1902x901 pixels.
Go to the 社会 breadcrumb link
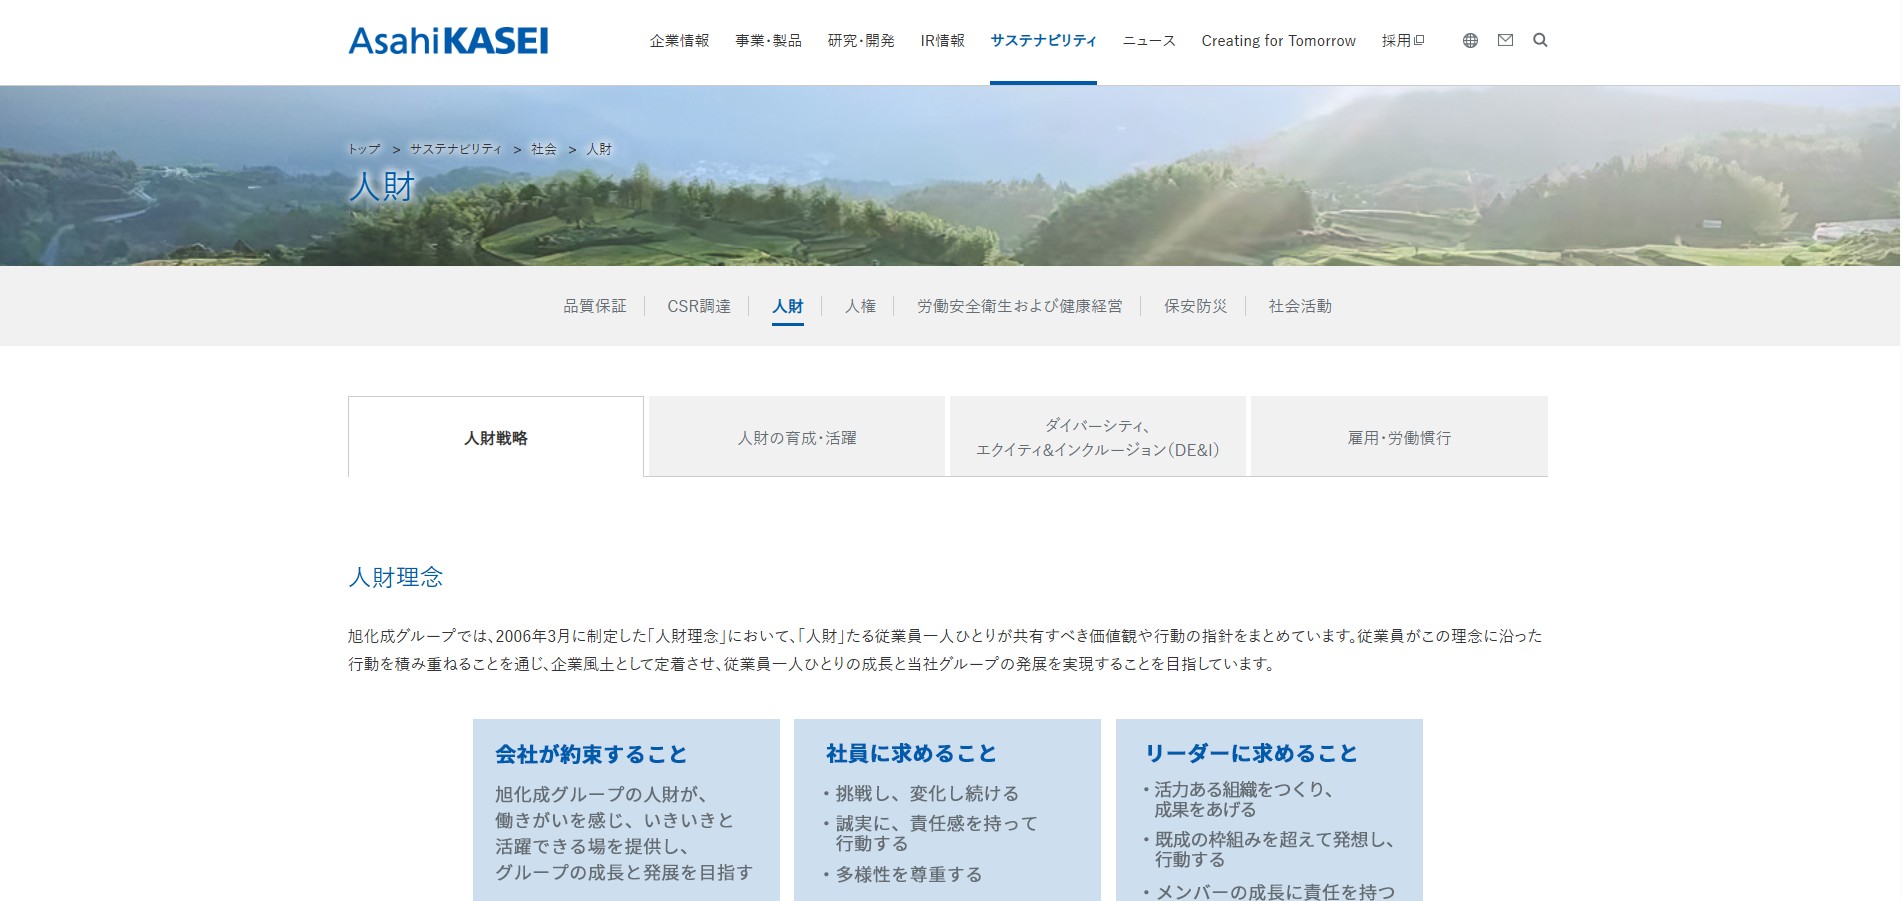544,149
